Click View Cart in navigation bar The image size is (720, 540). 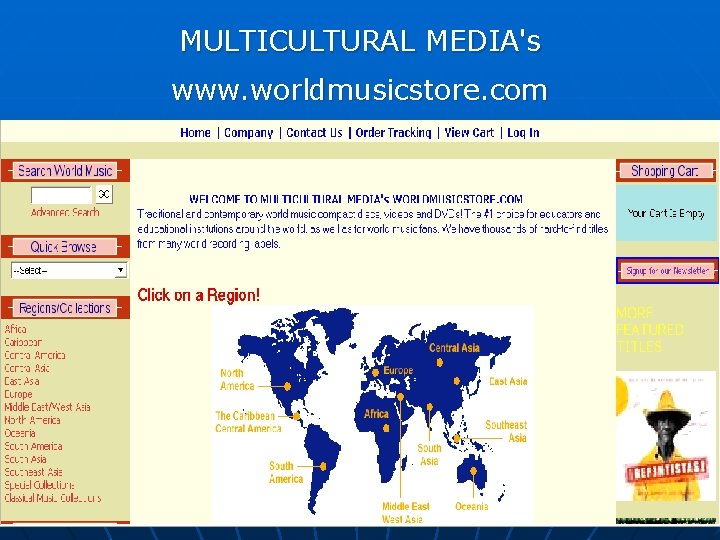tap(469, 133)
